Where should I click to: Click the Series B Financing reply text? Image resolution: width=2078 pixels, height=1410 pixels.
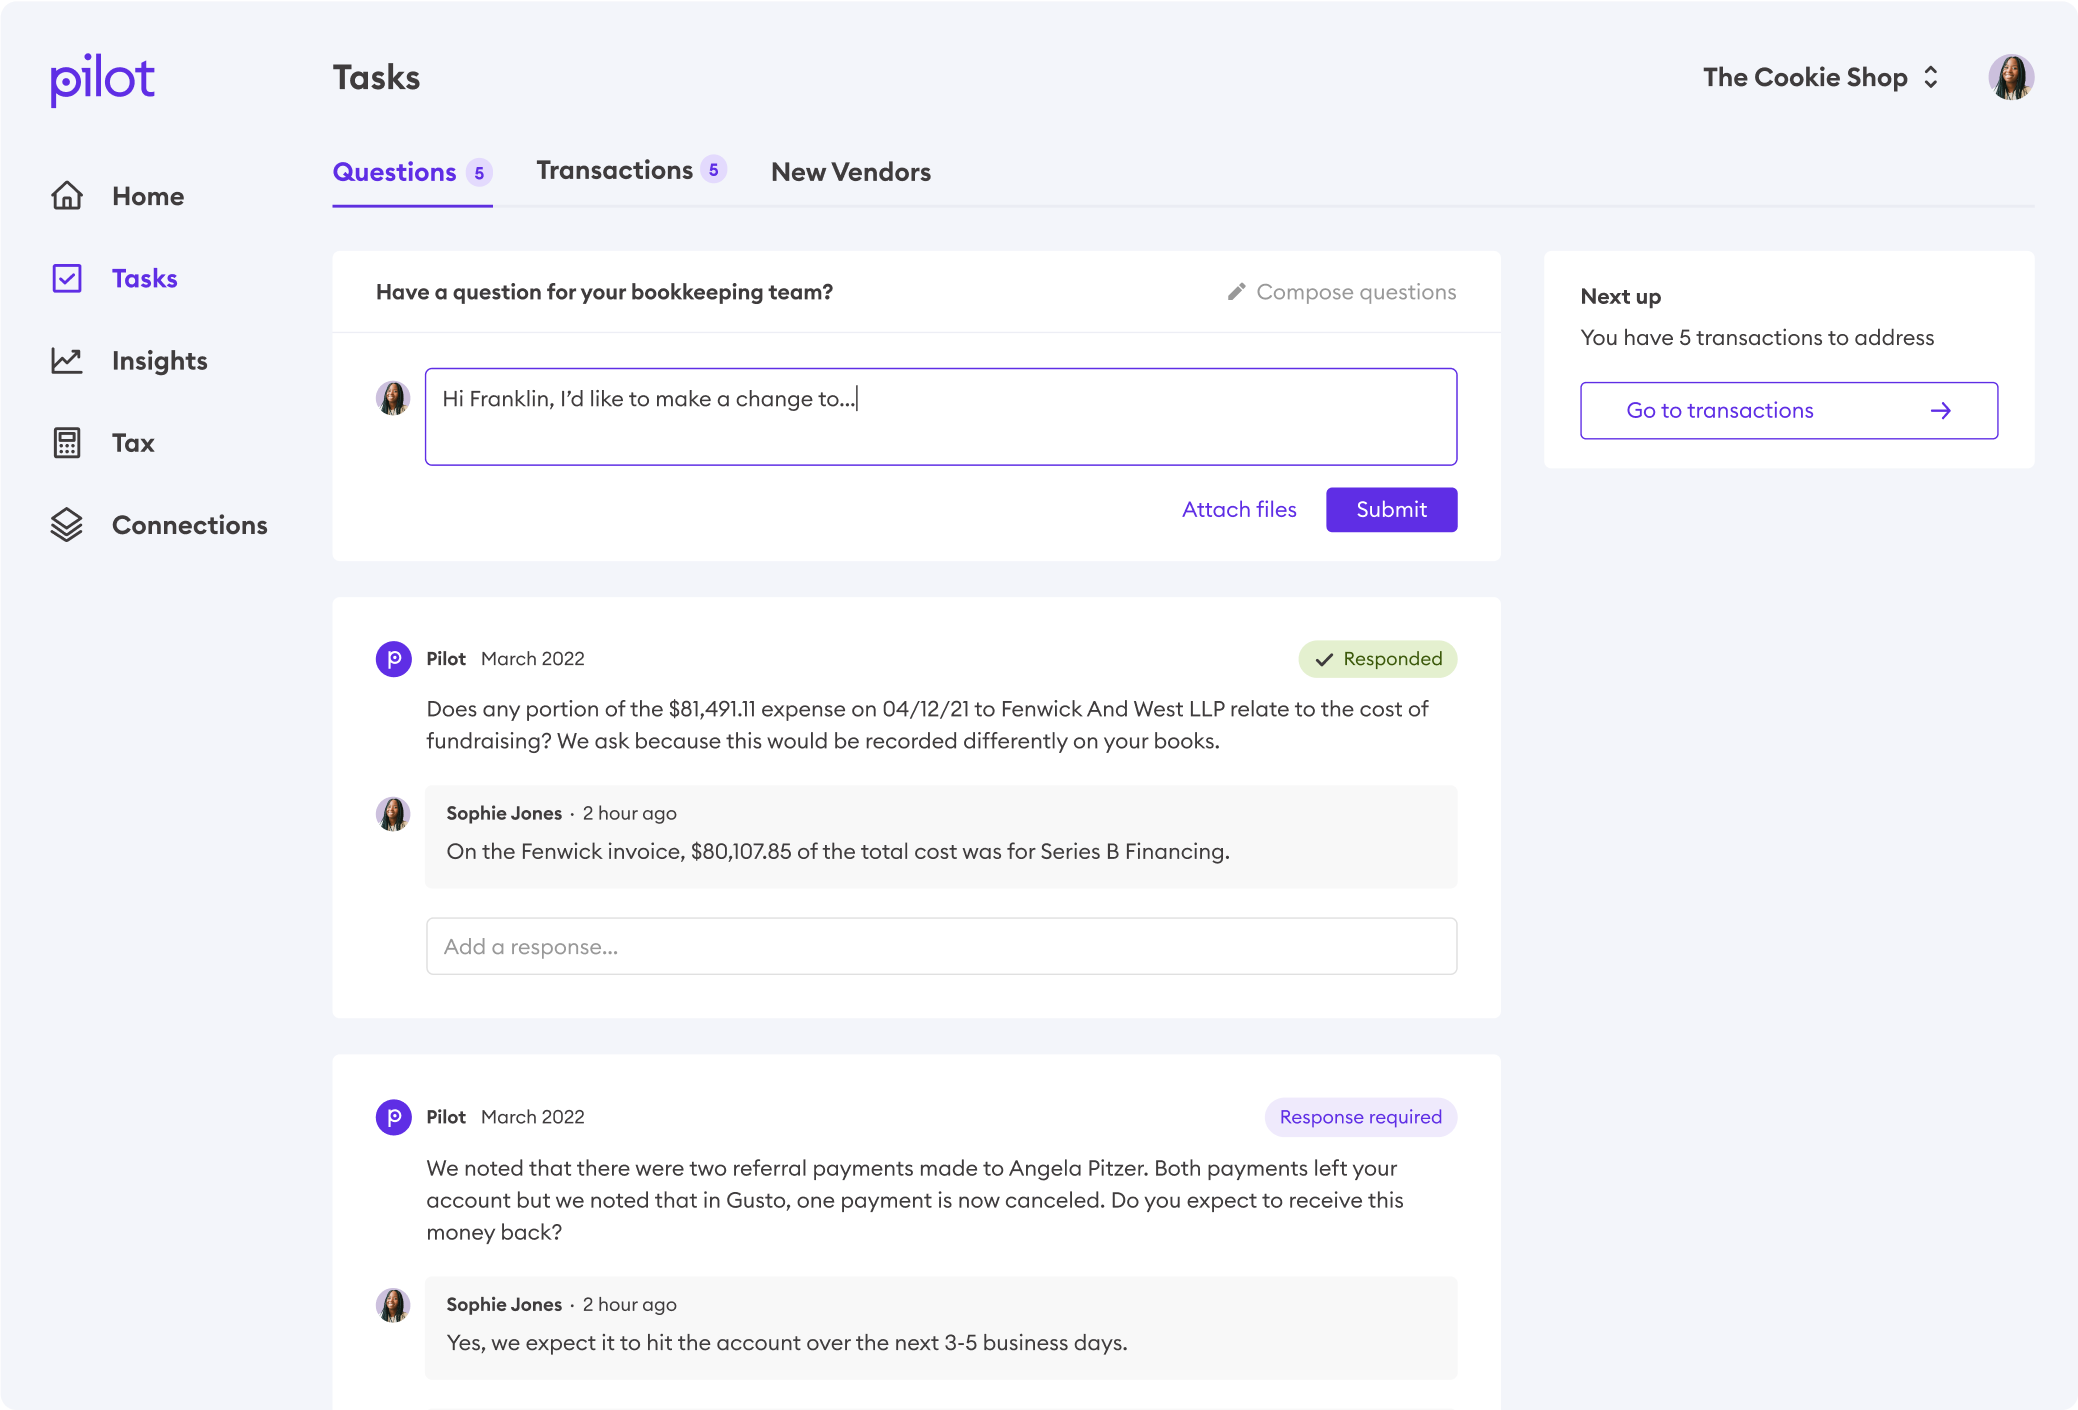838,851
